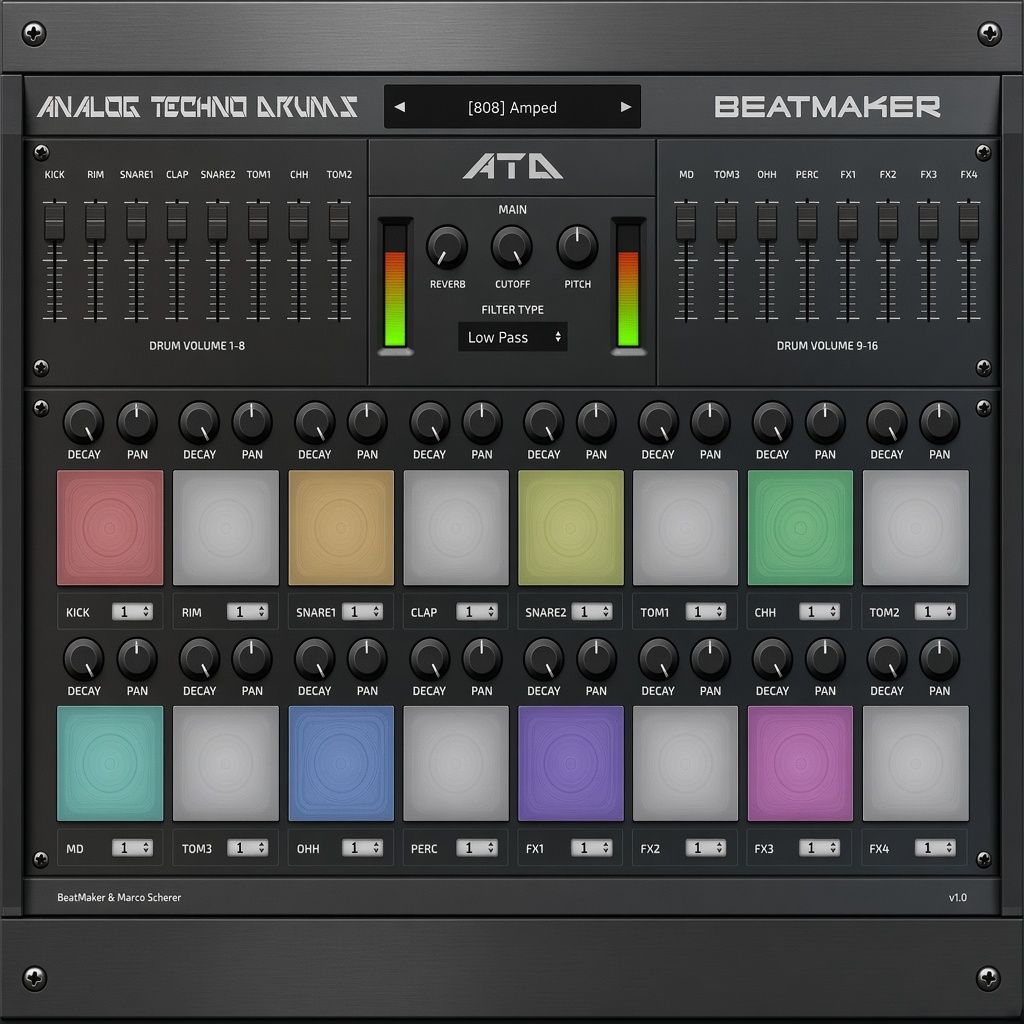Click the KICK pad Decay knob
The image size is (1024, 1024).
click(84, 423)
